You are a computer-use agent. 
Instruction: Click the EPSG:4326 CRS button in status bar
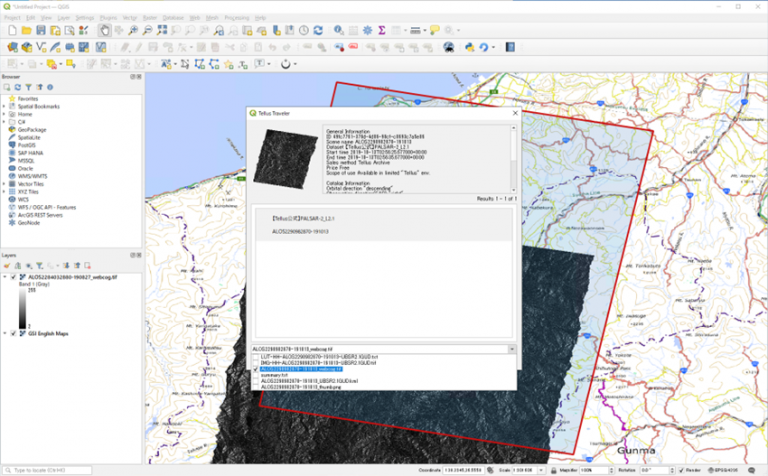coord(724,470)
